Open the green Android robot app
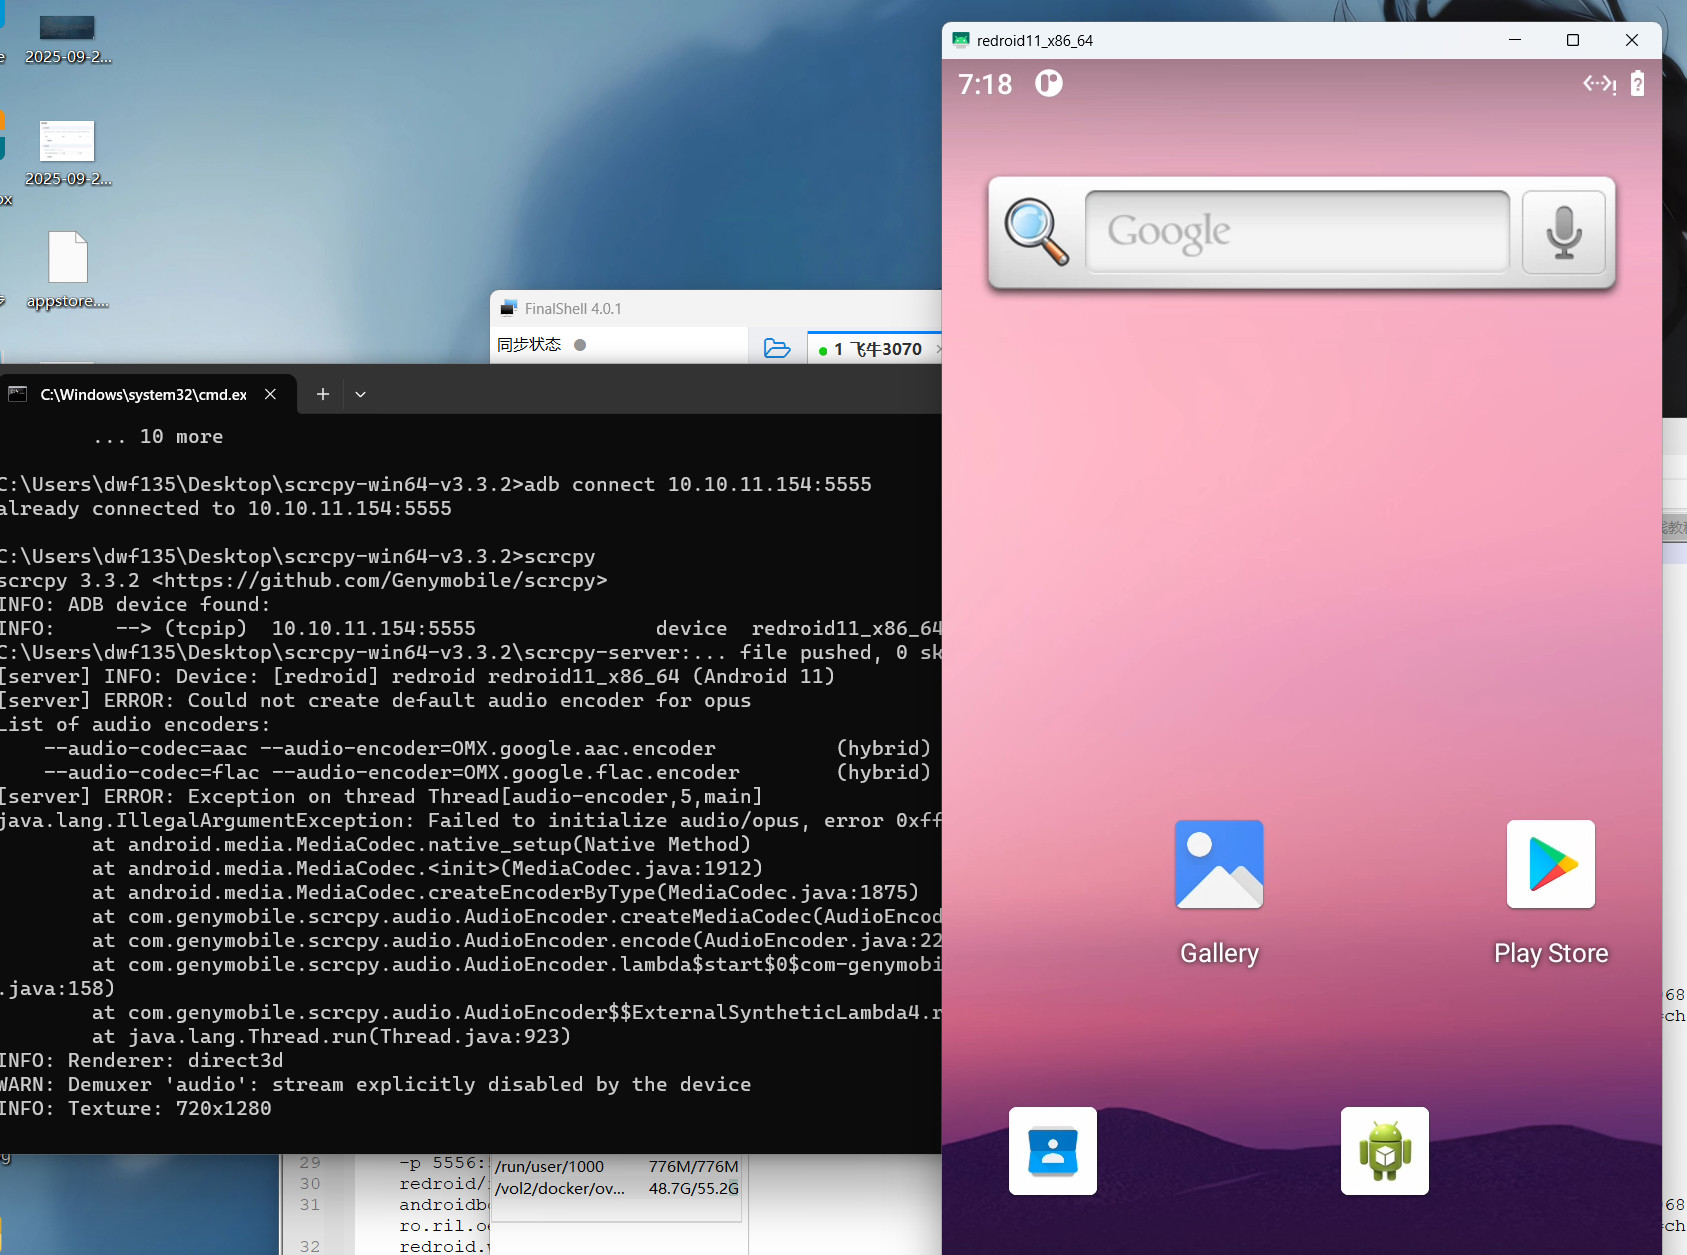 [x=1384, y=1151]
